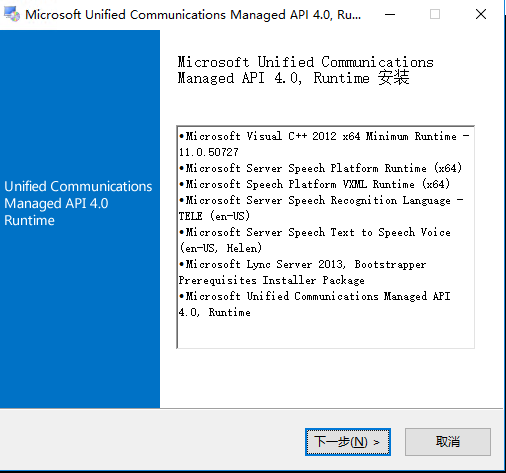Click version number 11.0.50727 line
This screenshot has width=506, height=473.
[x=208, y=152]
